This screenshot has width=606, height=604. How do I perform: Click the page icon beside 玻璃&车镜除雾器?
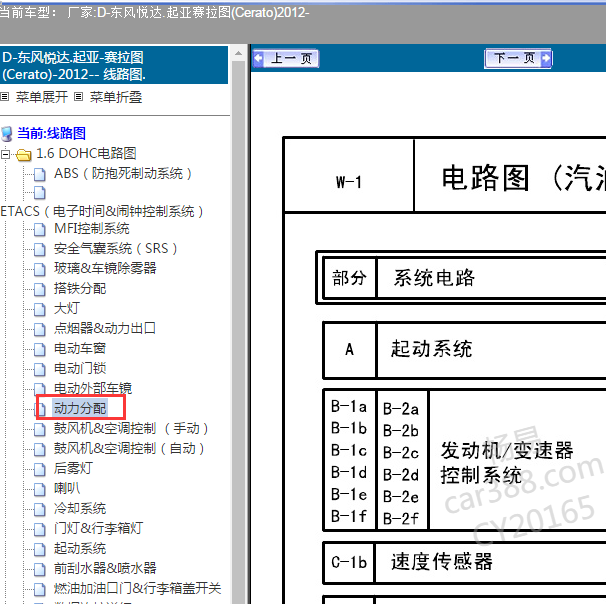(x=39, y=269)
